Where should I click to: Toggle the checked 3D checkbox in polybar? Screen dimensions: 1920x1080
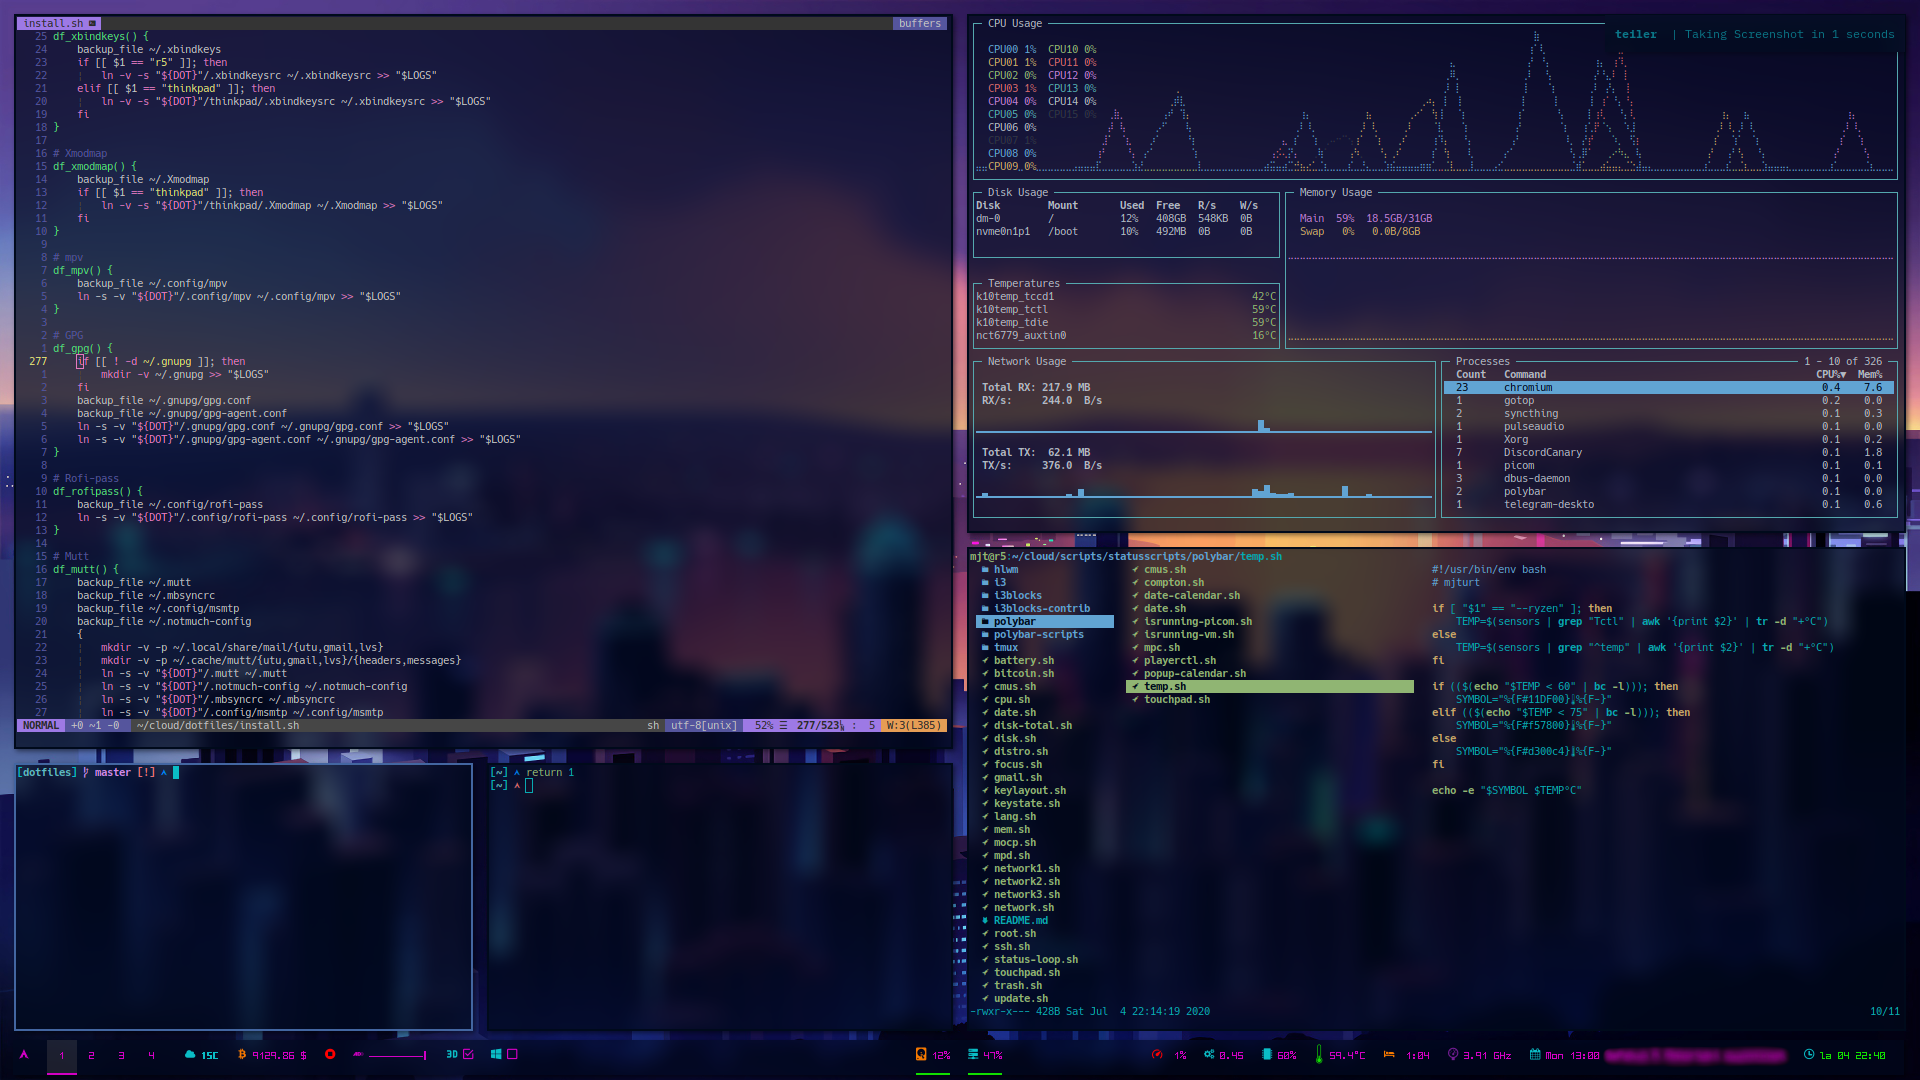(x=468, y=1055)
